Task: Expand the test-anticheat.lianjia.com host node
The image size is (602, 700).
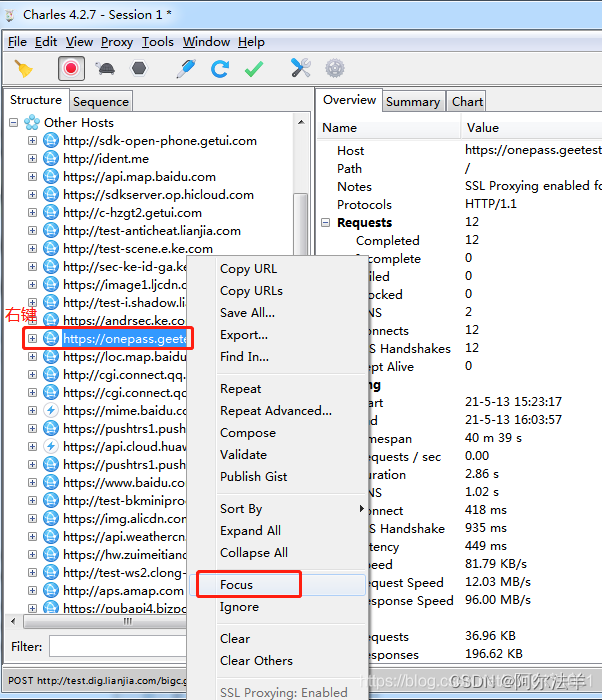Action: 32,230
